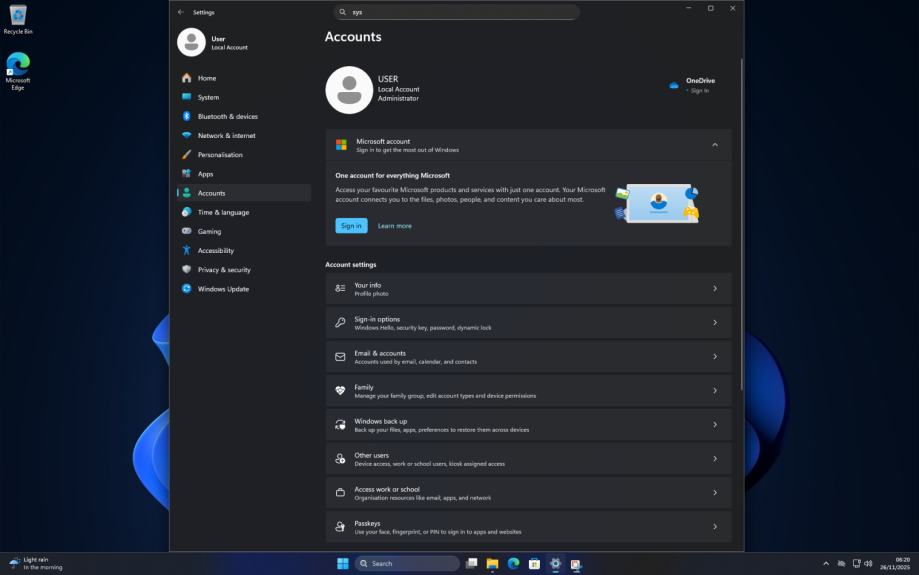Switch to the Apps section
Image resolution: width=919 pixels, height=575 pixels.
[205, 174]
